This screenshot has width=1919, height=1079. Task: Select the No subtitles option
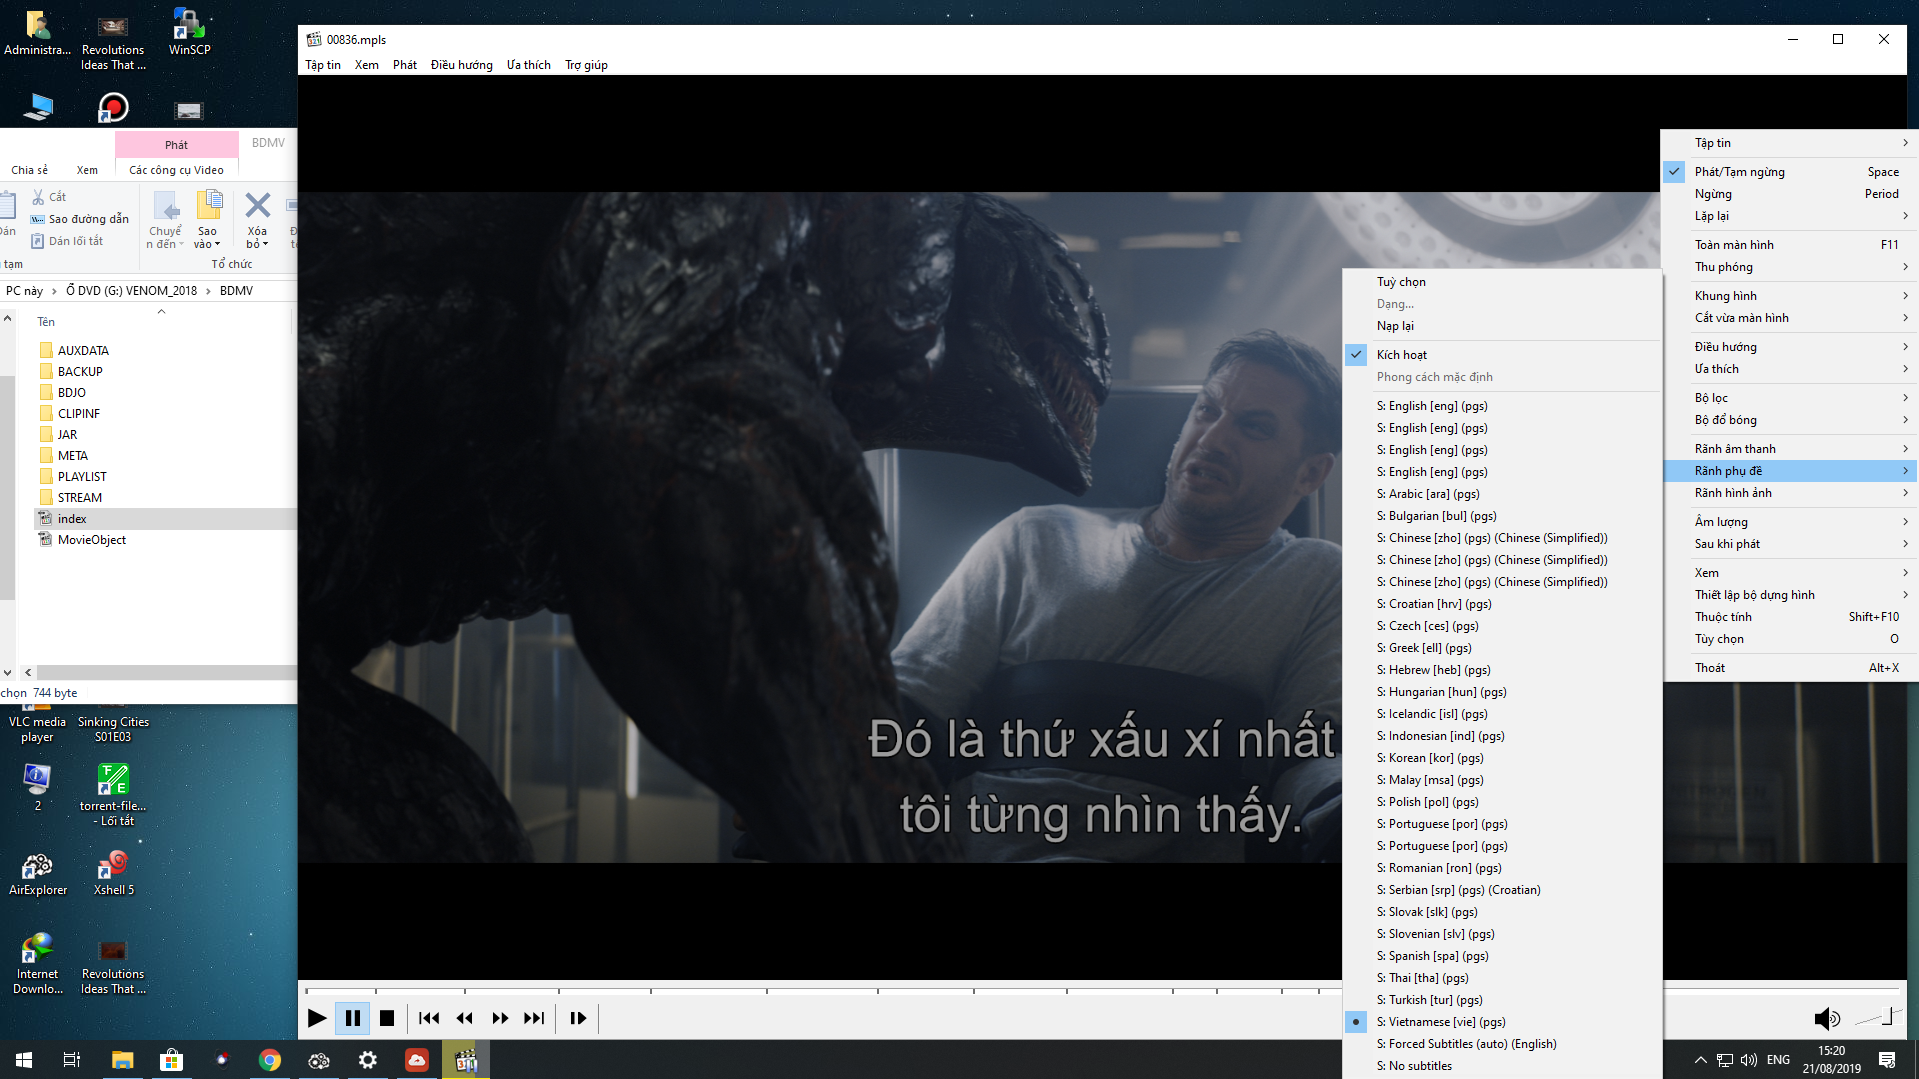[x=1502, y=1066]
